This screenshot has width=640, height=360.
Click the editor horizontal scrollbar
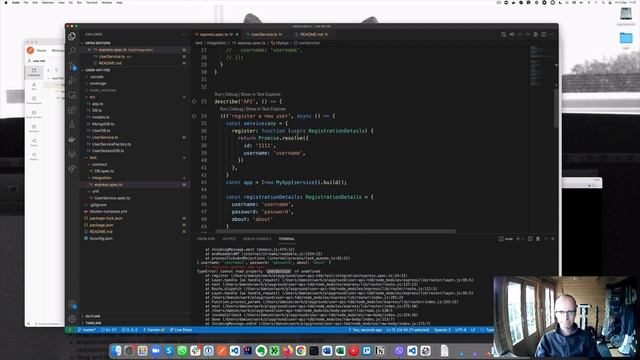335,231
